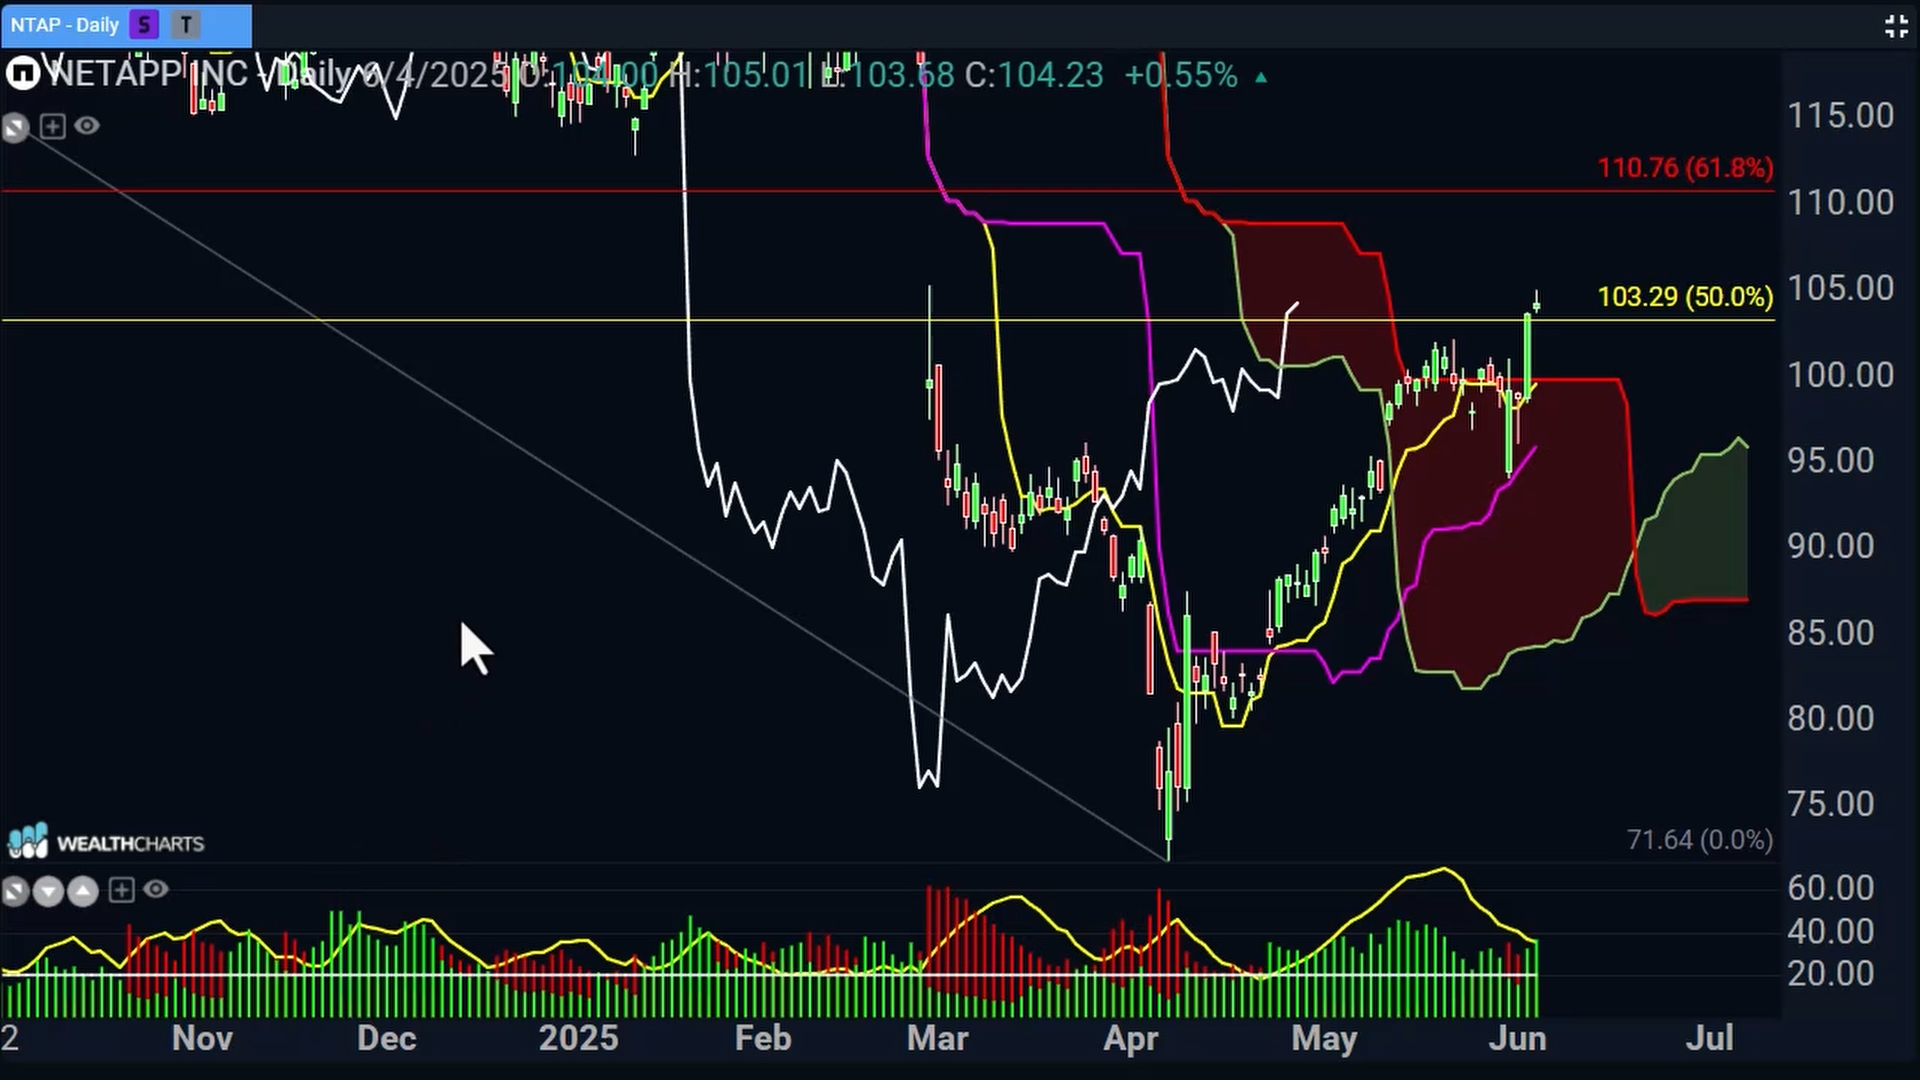This screenshot has width=1920, height=1080.
Task: Maximize the main price pane via arrows icon
Action: tap(15, 127)
